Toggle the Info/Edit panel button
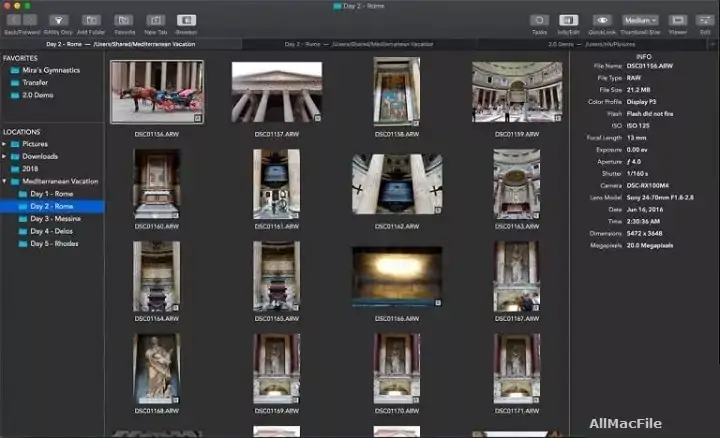 [568, 20]
